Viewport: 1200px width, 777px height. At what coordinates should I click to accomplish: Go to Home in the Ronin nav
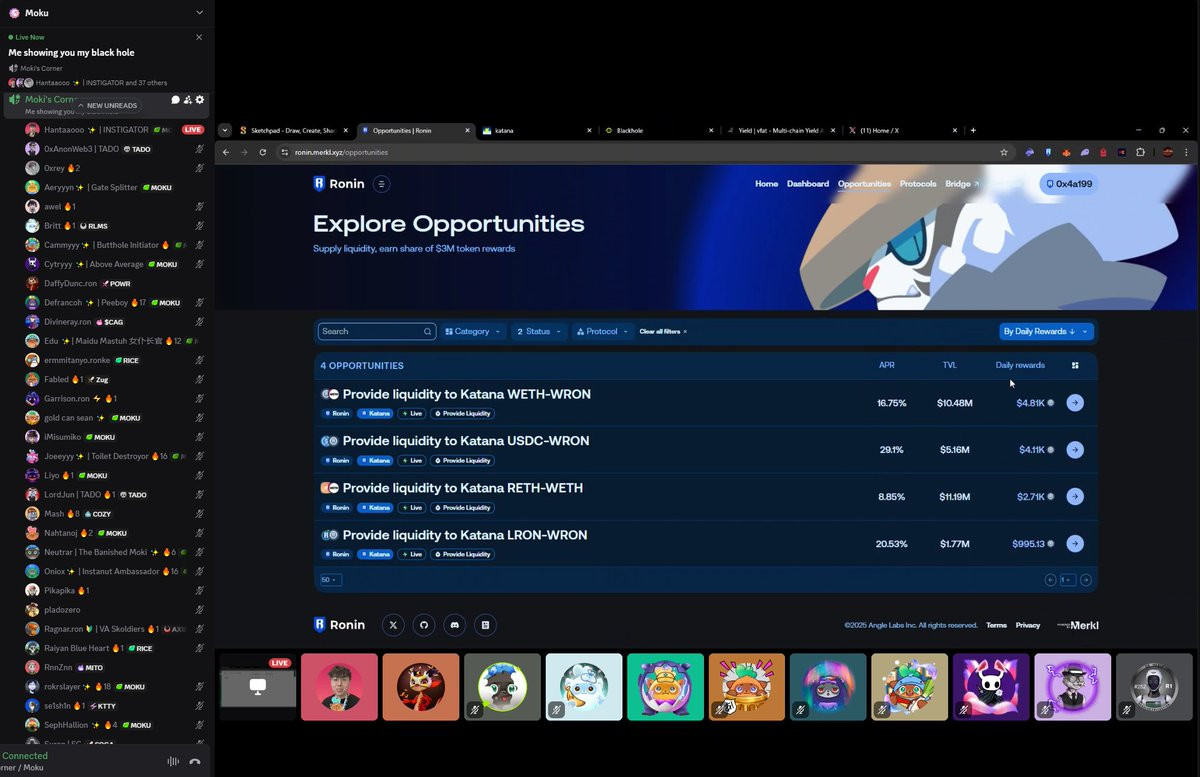pos(766,184)
